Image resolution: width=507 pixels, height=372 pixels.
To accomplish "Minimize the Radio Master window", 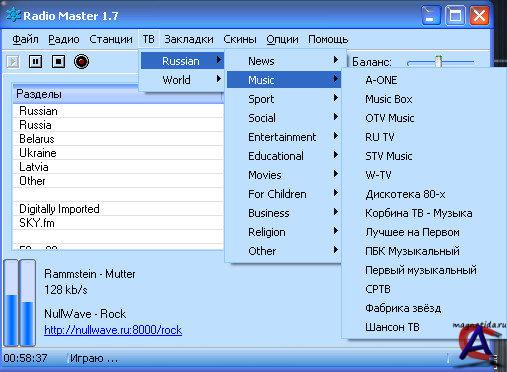I will (431, 15).
